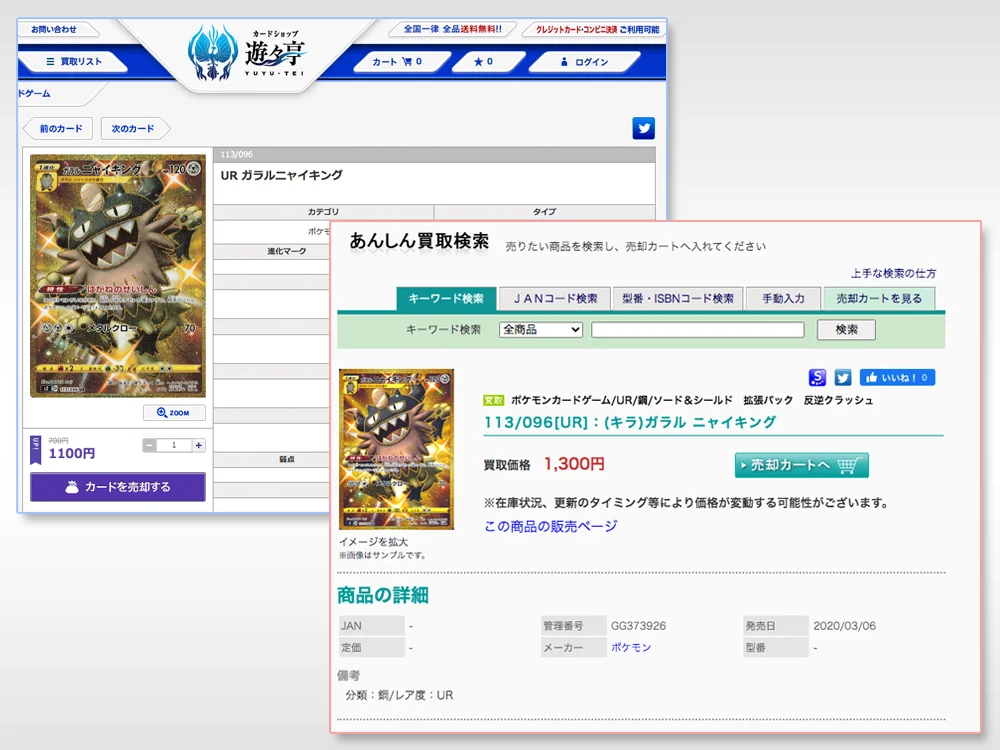
Task: Click the Facebook いいね! like button
Action: (x=897, y=378)
